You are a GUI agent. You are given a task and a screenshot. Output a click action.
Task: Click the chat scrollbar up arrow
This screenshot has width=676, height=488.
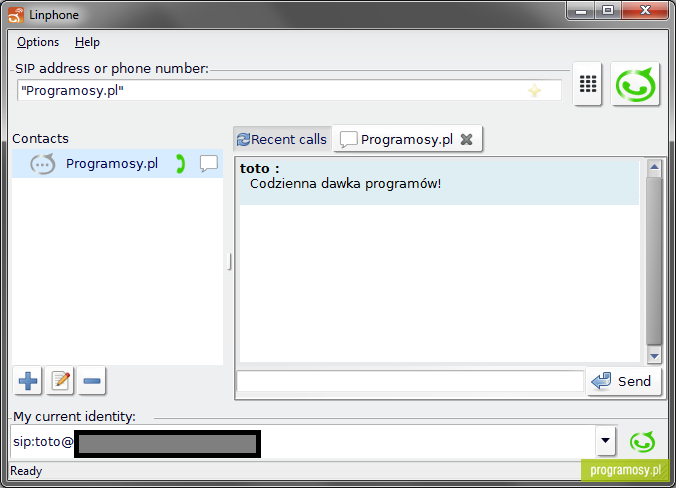654,168
